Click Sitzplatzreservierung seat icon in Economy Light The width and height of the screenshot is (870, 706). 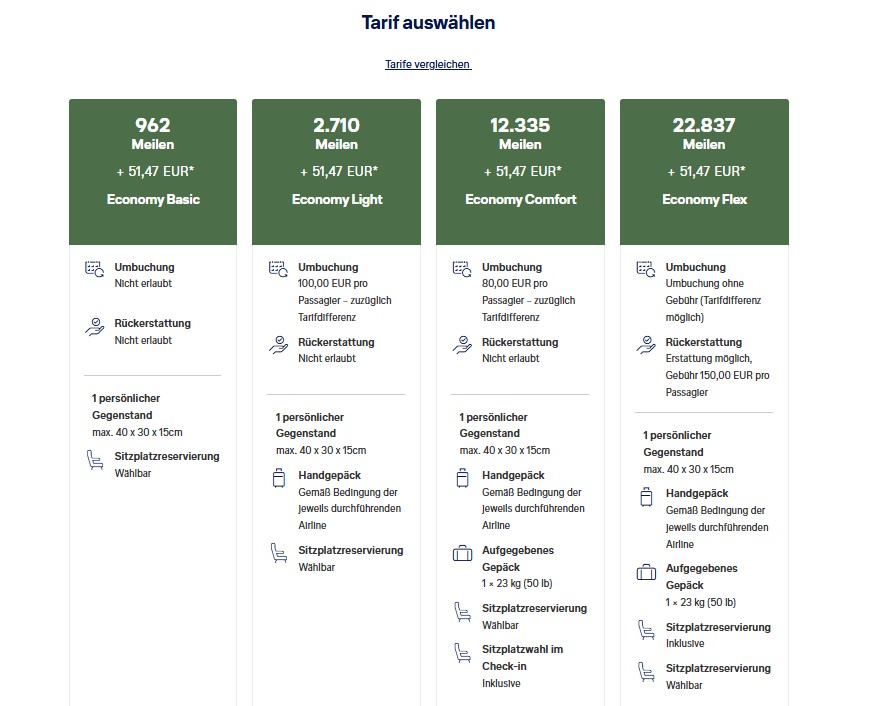pos(279,553)
